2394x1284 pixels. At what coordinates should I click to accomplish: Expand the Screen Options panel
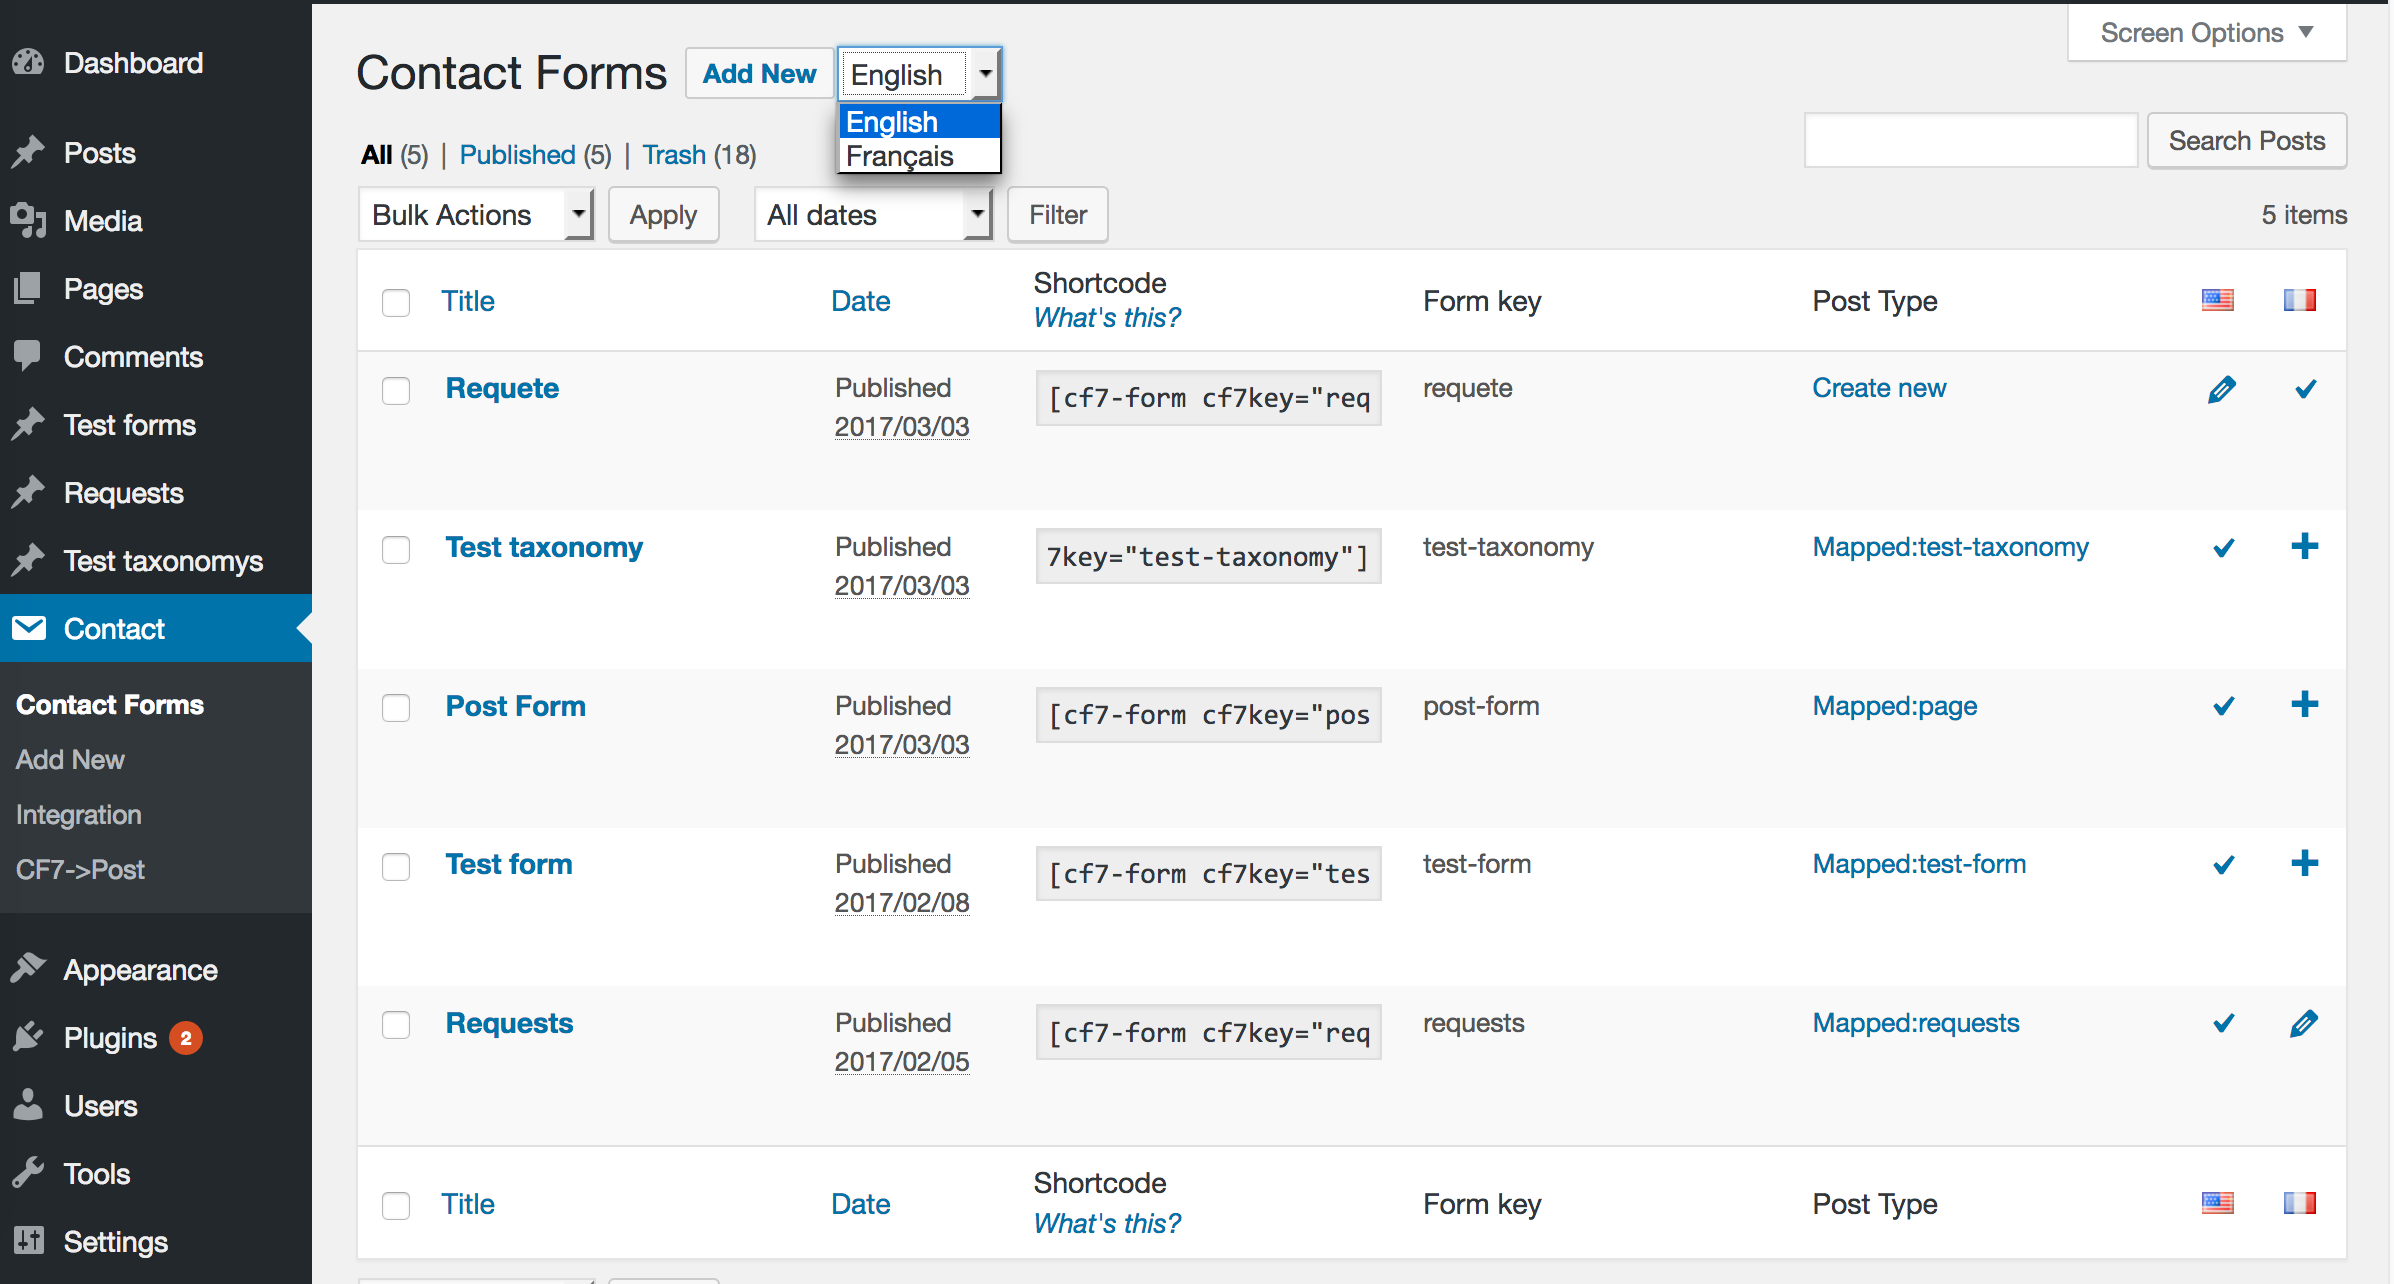tap(2206, 33)
